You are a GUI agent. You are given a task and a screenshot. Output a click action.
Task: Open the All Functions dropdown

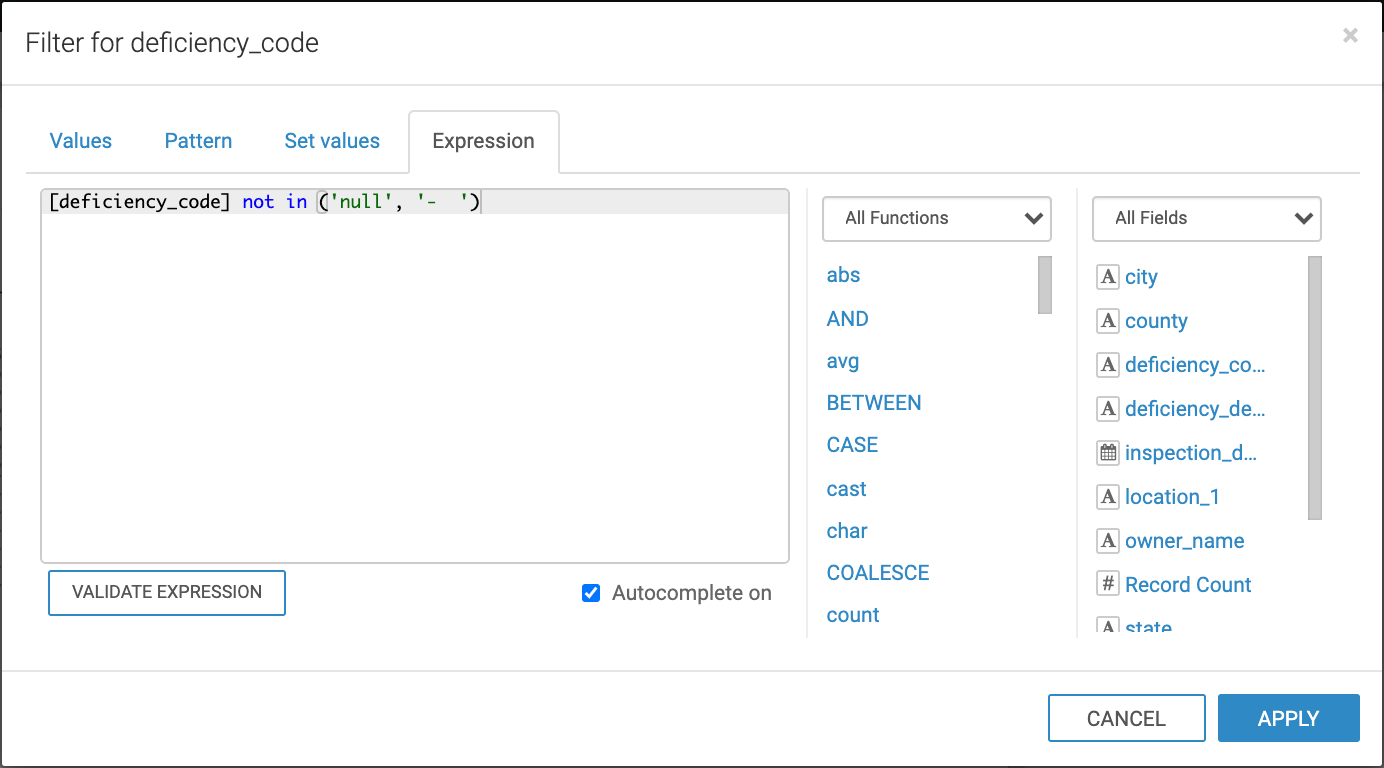(936, 218)
